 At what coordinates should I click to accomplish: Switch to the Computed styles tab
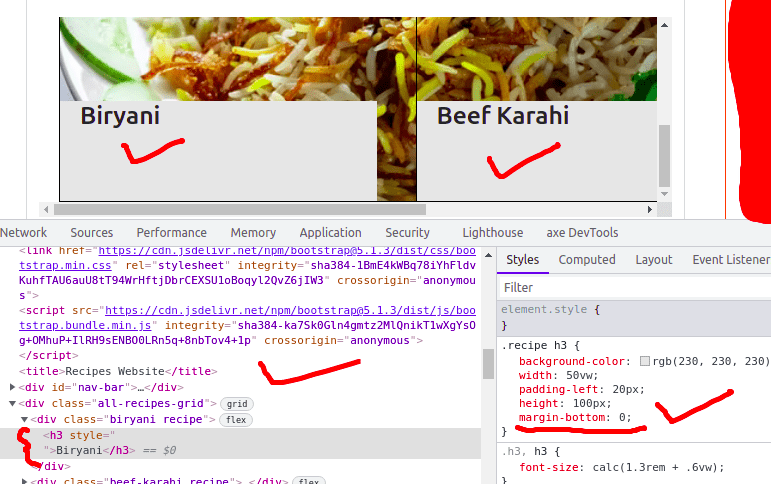click(587, 260)
